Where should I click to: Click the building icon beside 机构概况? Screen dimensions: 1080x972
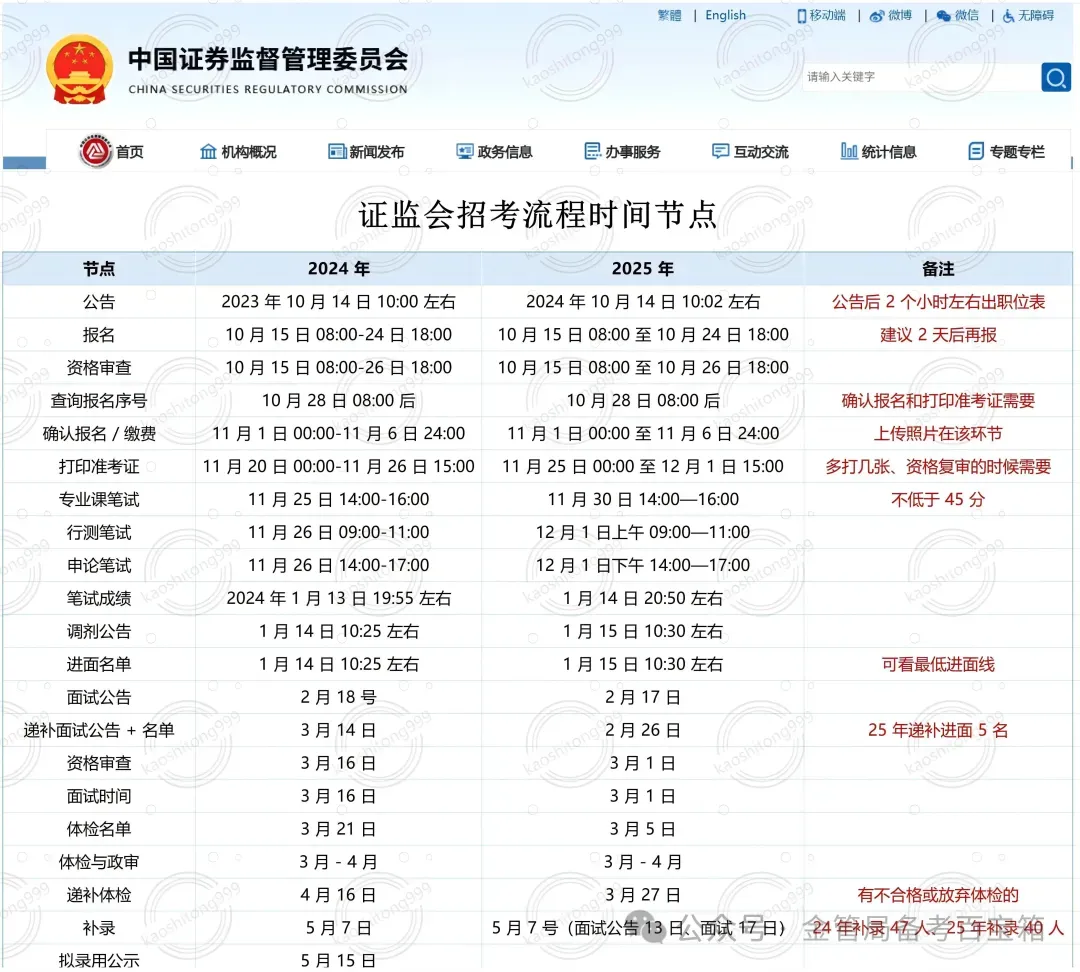point(208,152)
